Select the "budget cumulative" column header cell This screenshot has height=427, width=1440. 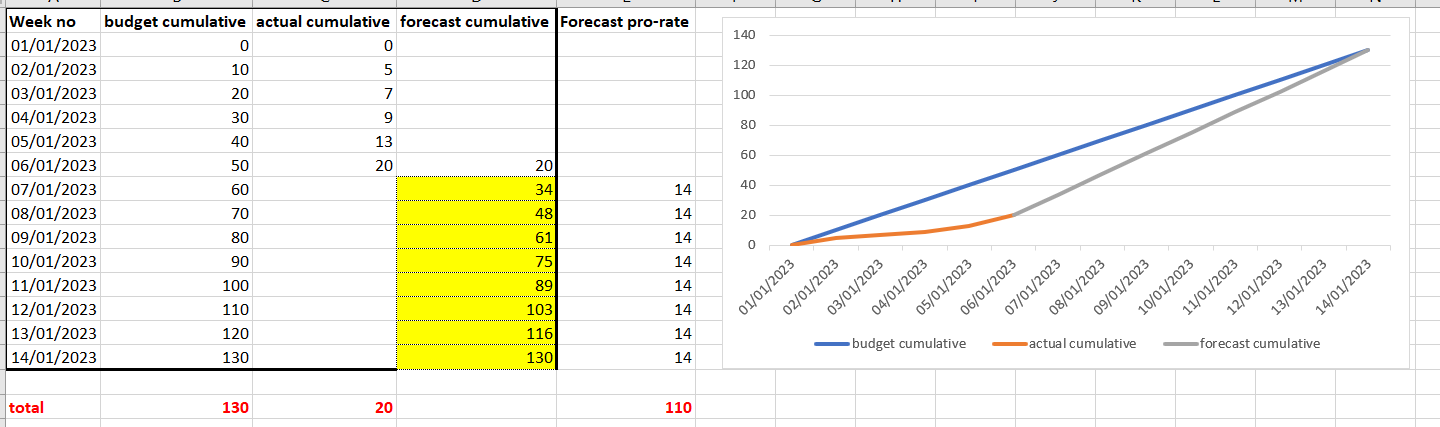[x=176, y=21]
